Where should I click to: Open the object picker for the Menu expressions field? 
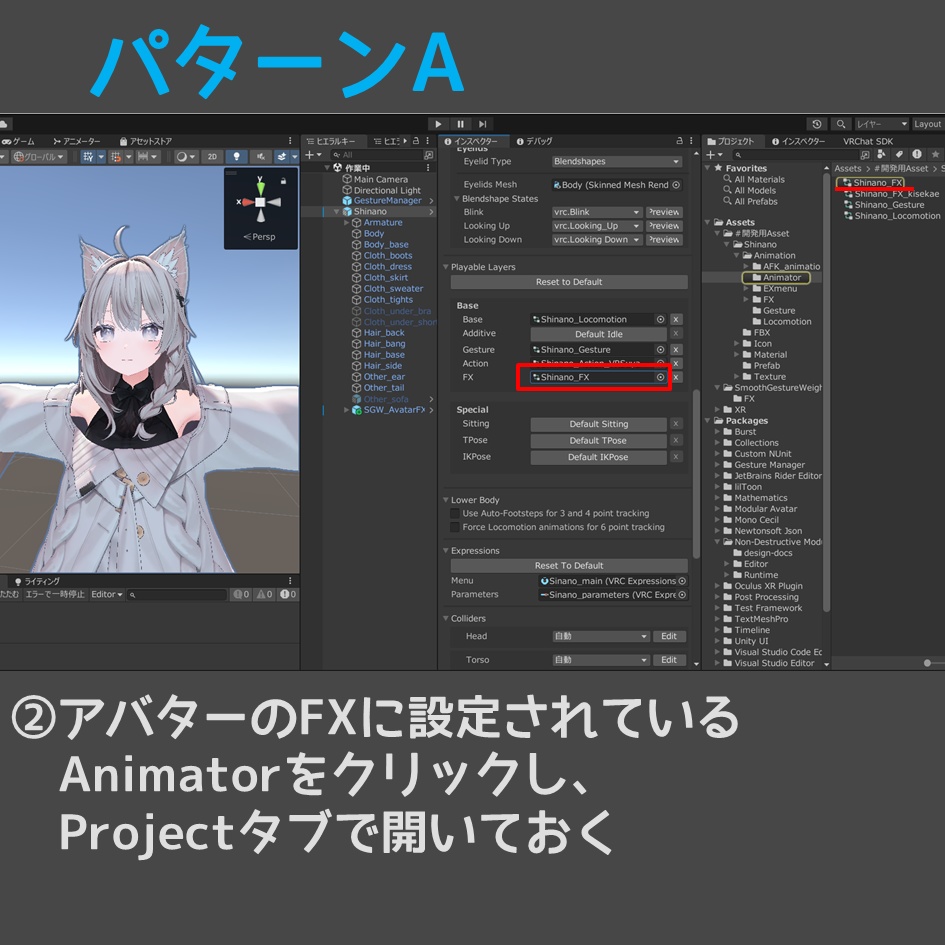(681, 581)
